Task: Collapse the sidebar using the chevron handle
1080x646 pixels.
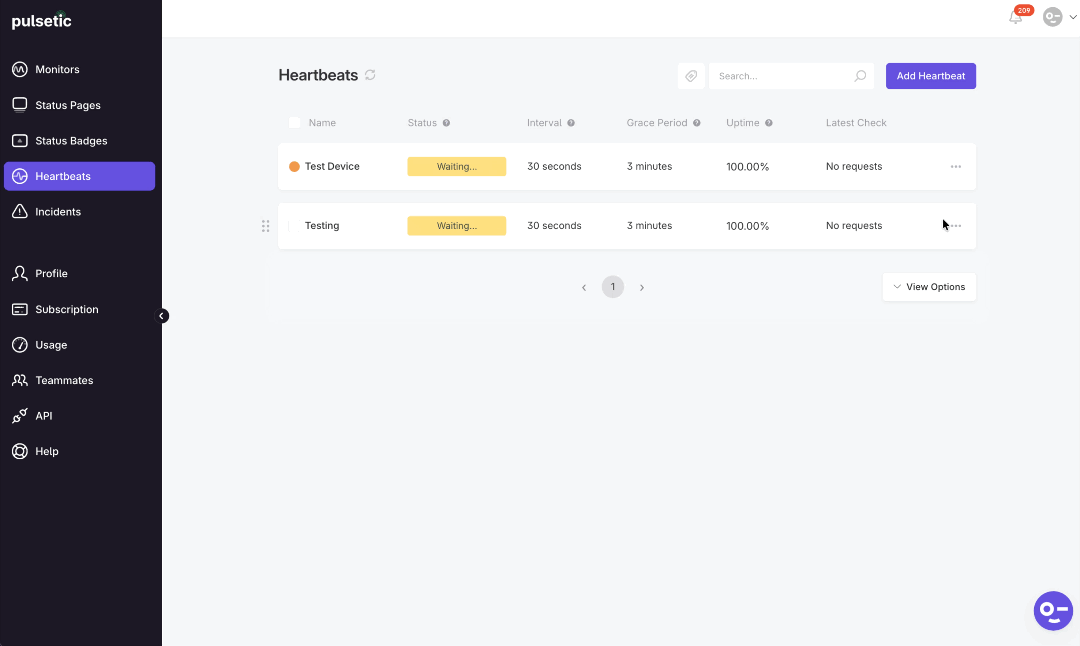Action: coord(162,315)
